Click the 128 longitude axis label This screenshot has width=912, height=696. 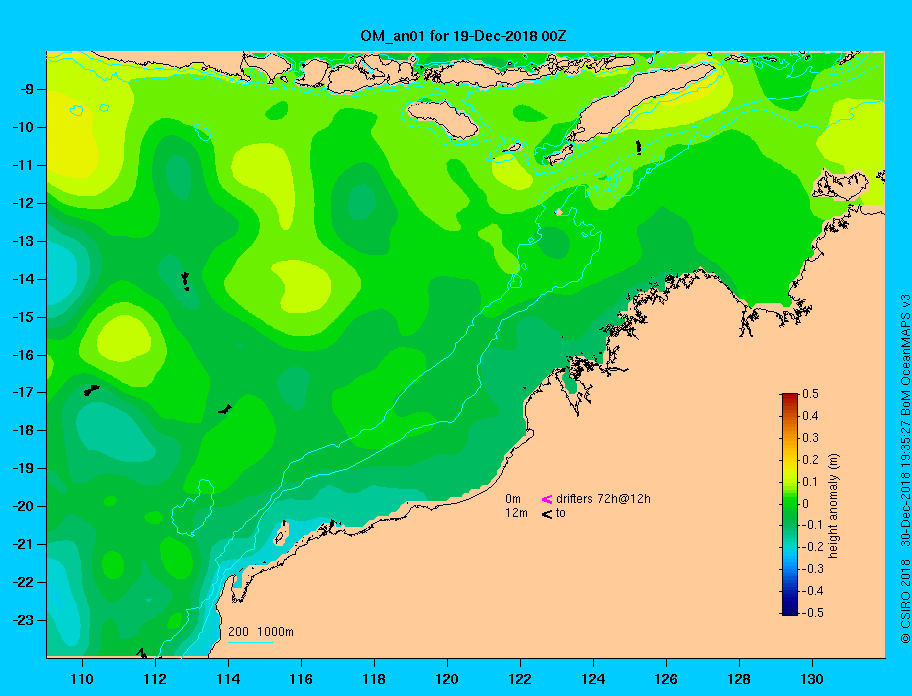(x=739, y=679)
